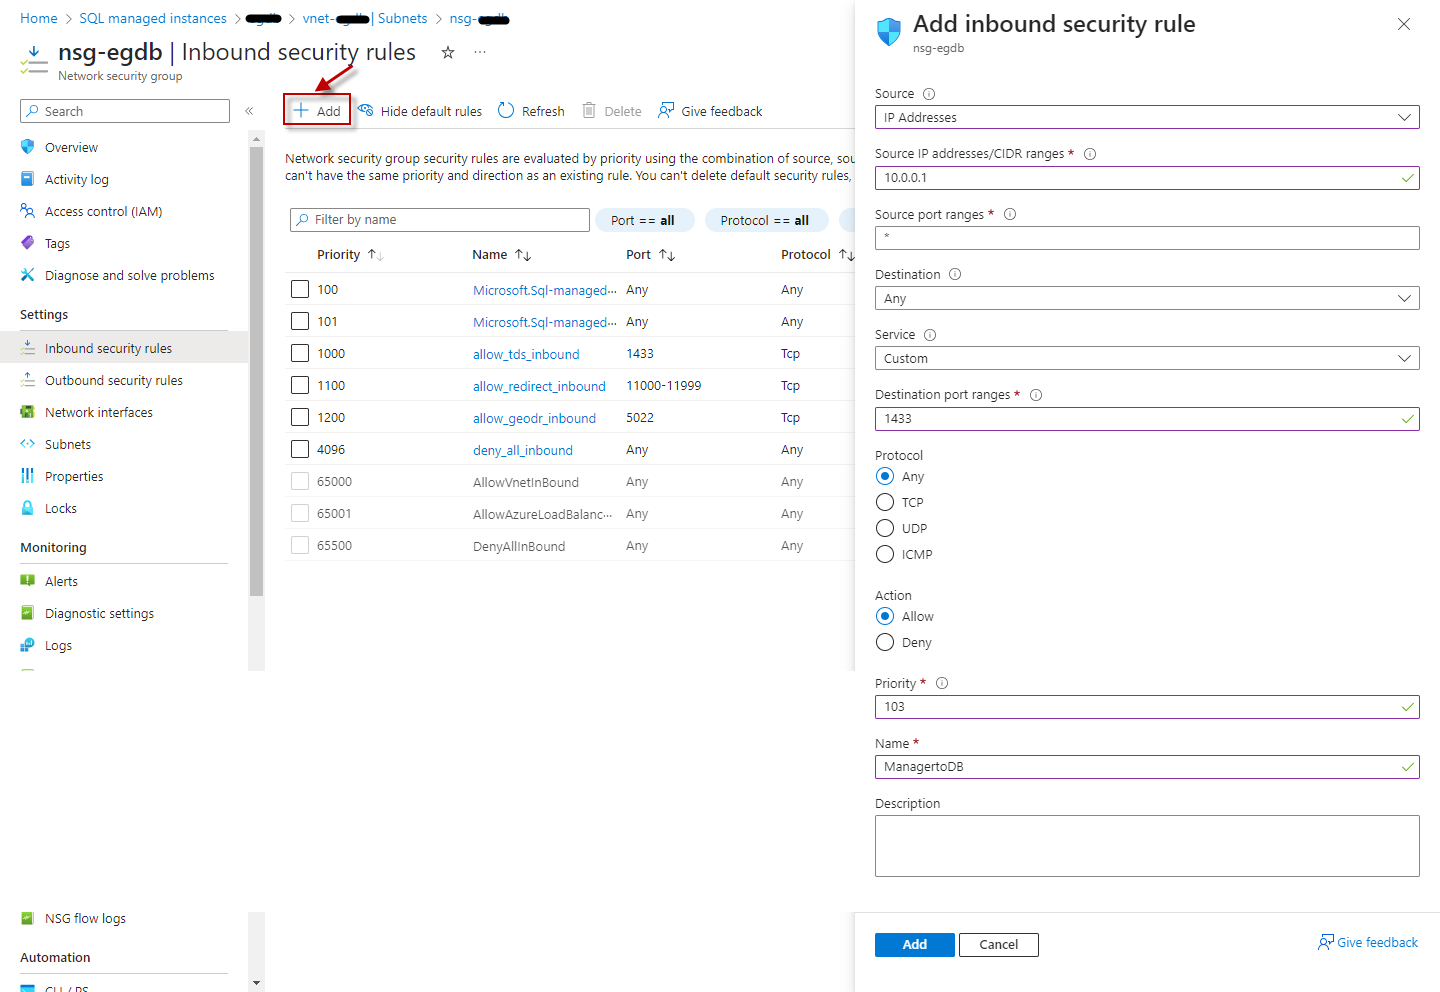Select the Allow action radio button
The height and width of the screenshot is (992, 1440).
tap(885, 616)
